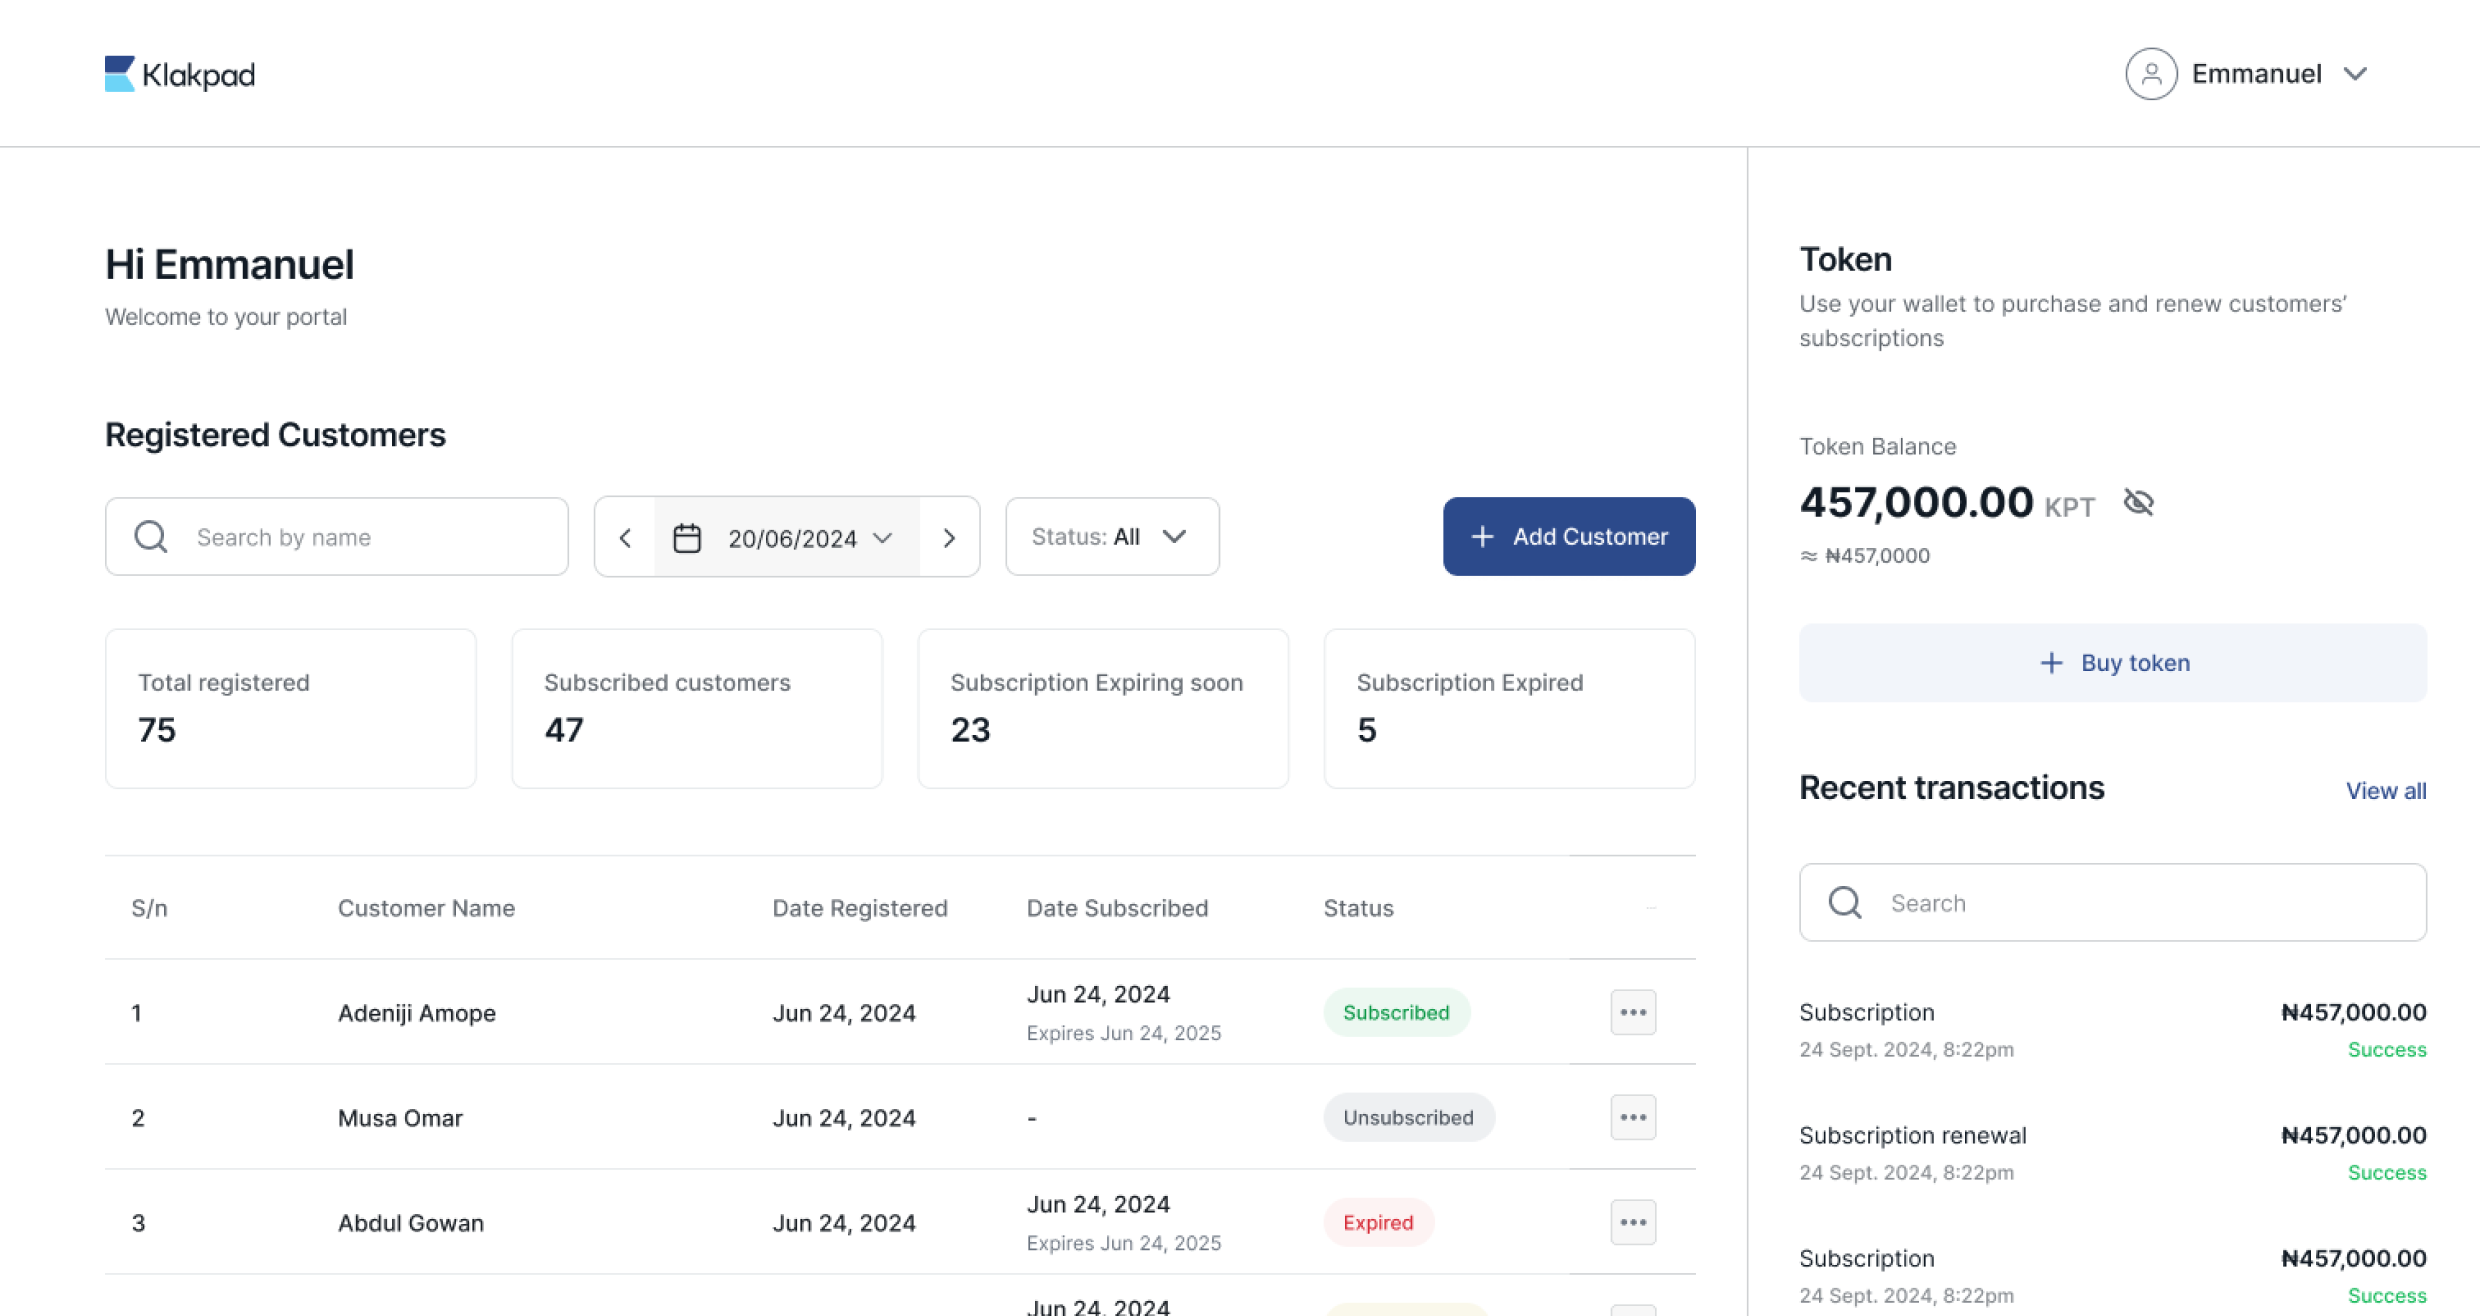The width and height of the screenshot is (2480, 1316).
Task: Click the calendar icon in the date picker
Action: pyautogui.click(x=687, y=538)
